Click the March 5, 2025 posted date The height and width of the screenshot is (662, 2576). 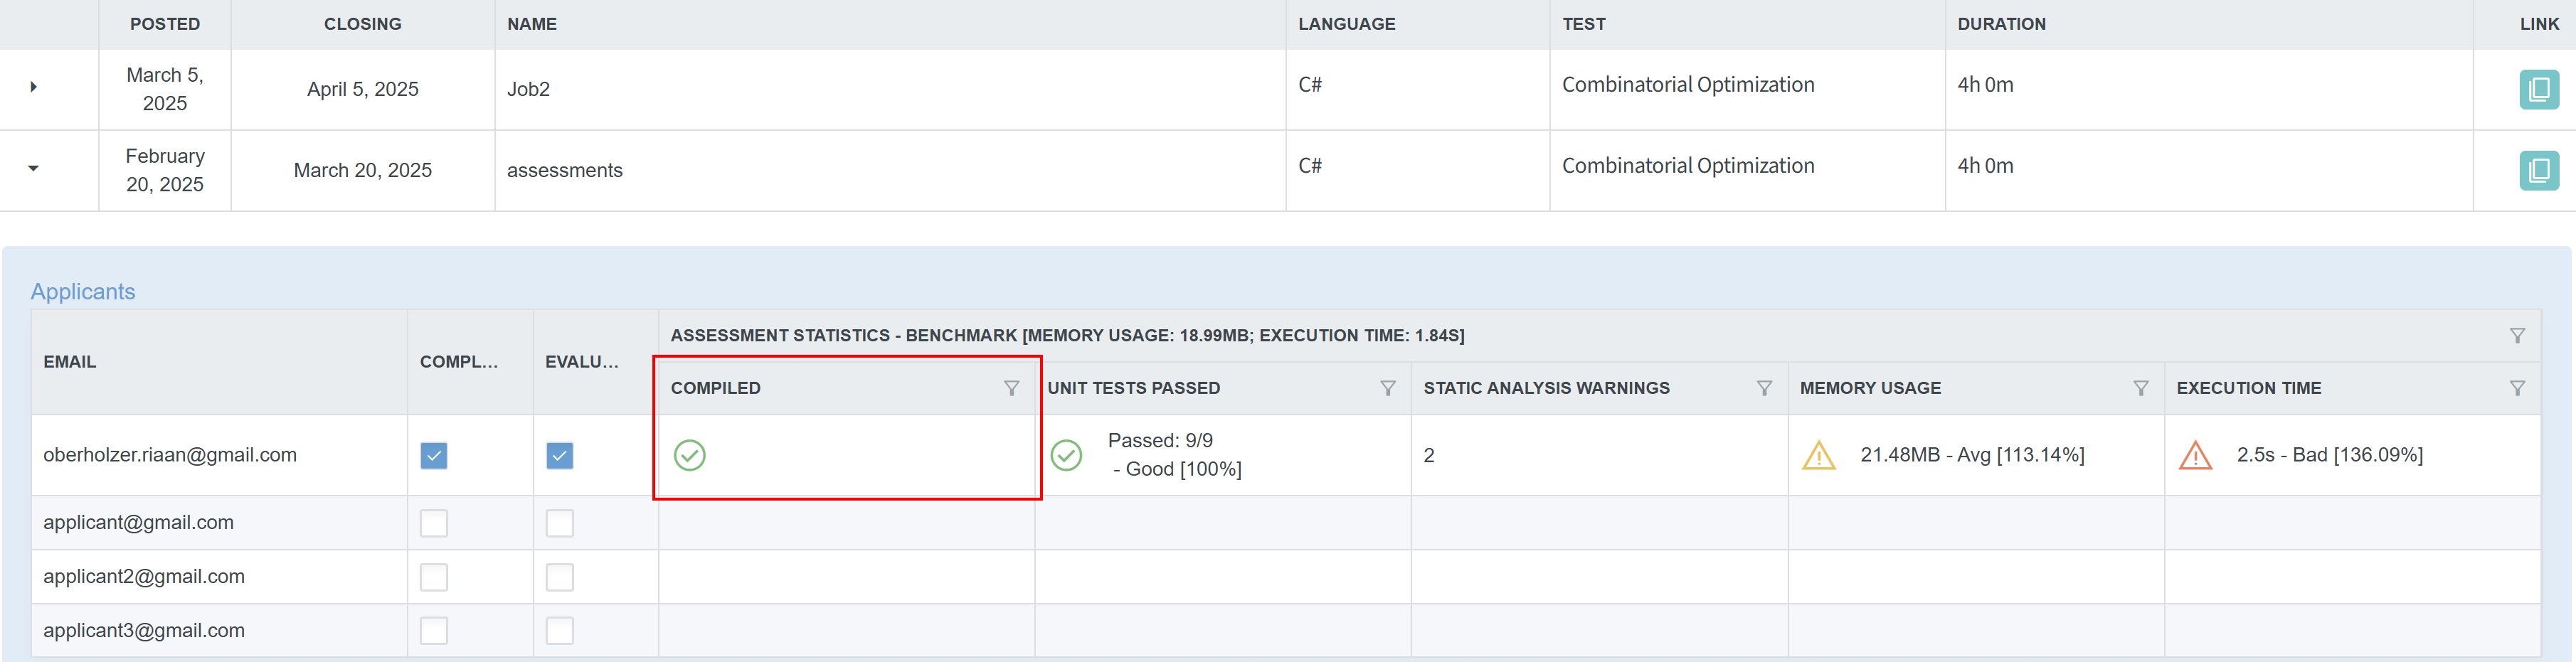pos(165,89)
